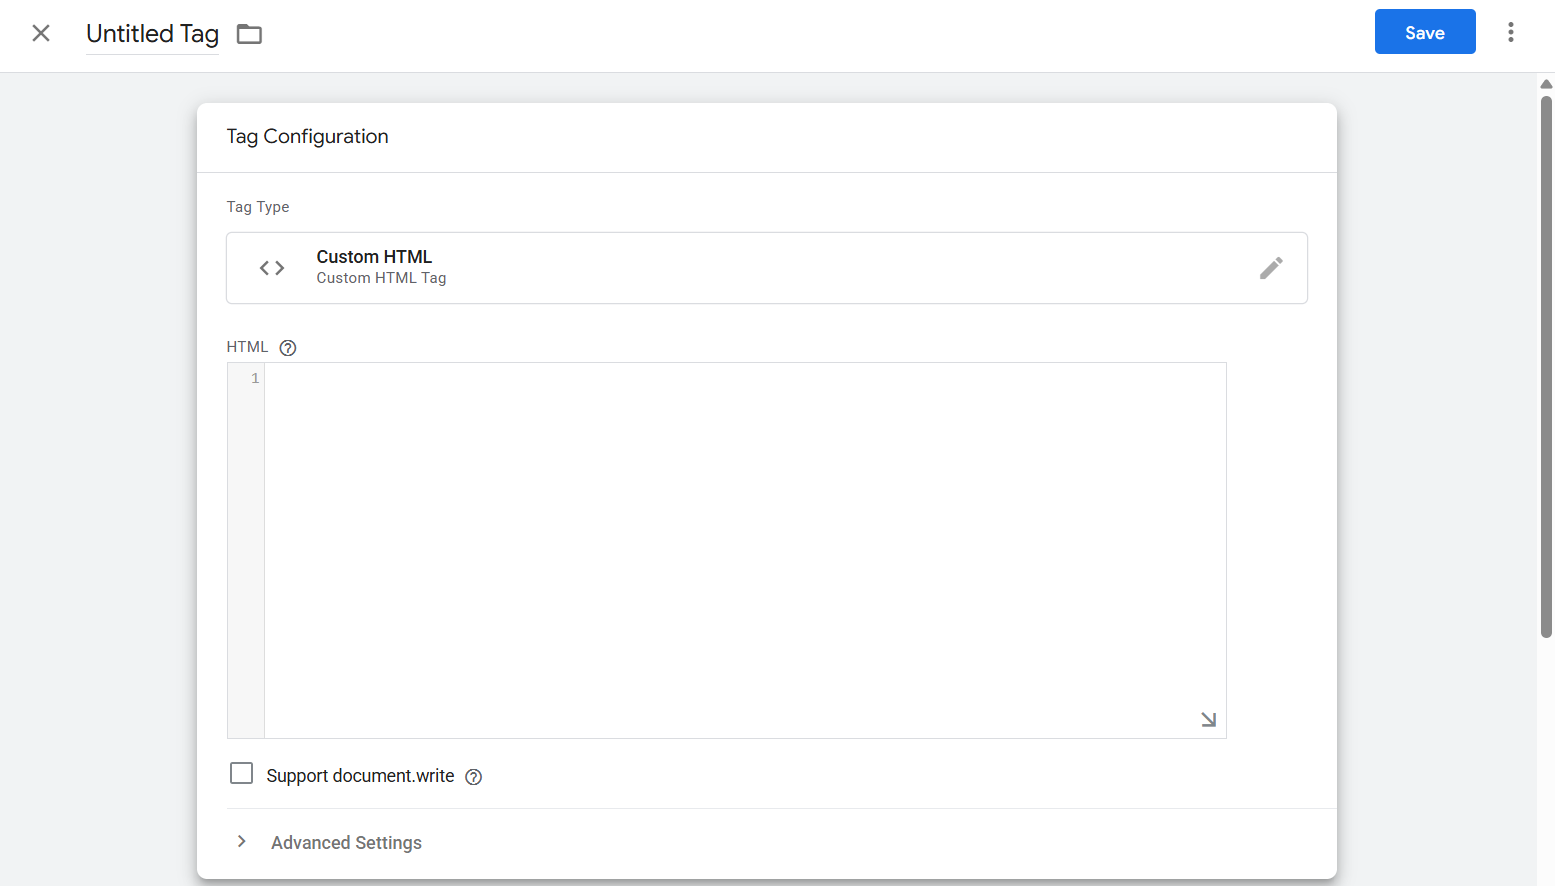
Task: Enable Support document.write checkbox
Action: click(241, 773)
